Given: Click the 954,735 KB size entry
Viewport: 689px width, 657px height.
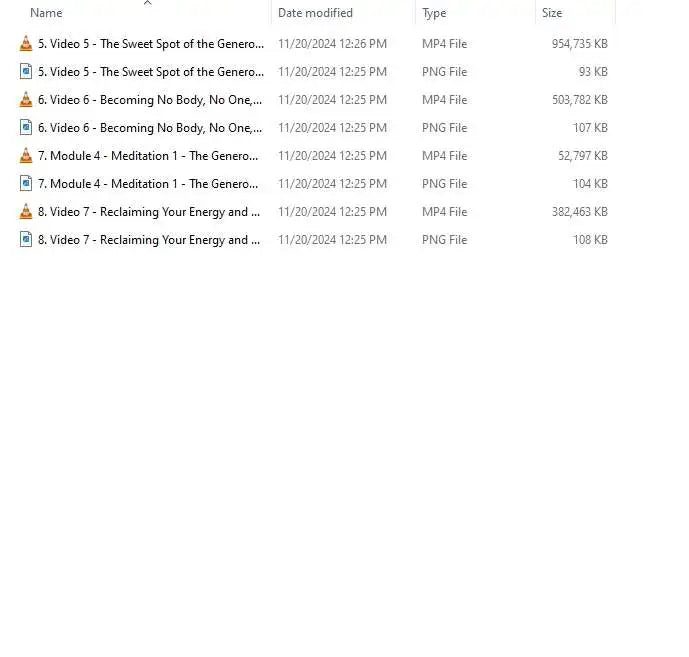Looking at the screenshot, I should coord(579,44).
